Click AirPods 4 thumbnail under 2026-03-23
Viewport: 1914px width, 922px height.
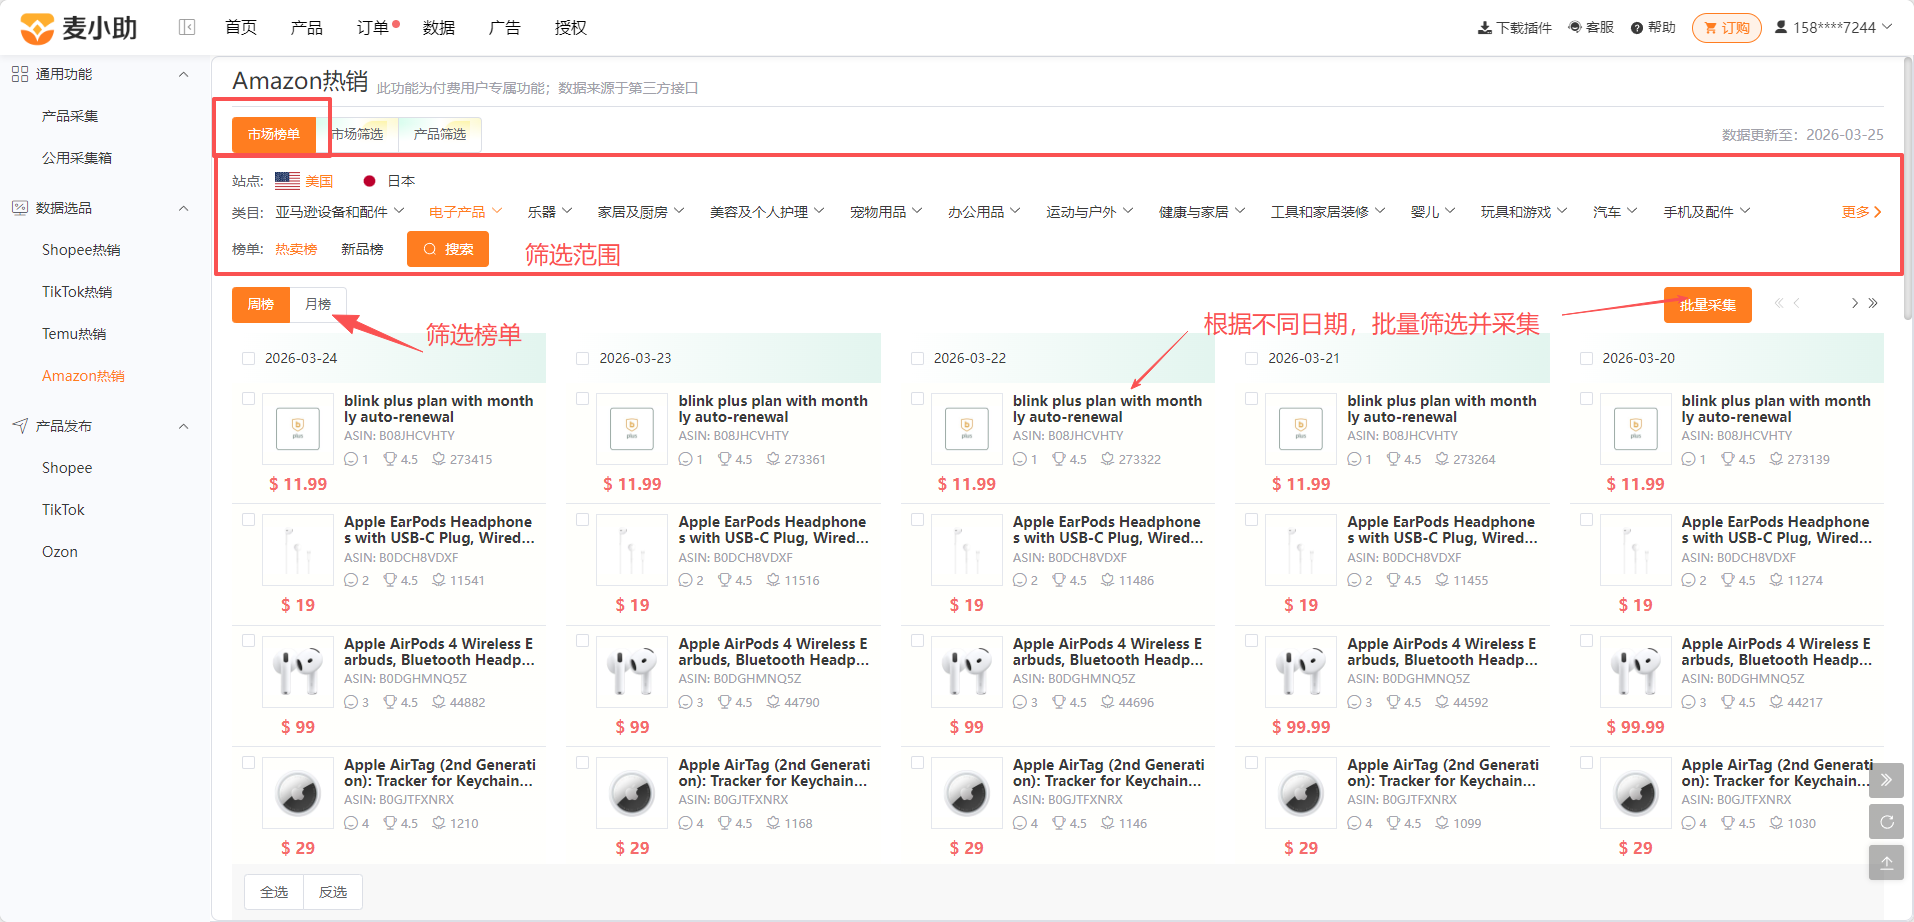(x=632, y=672)
